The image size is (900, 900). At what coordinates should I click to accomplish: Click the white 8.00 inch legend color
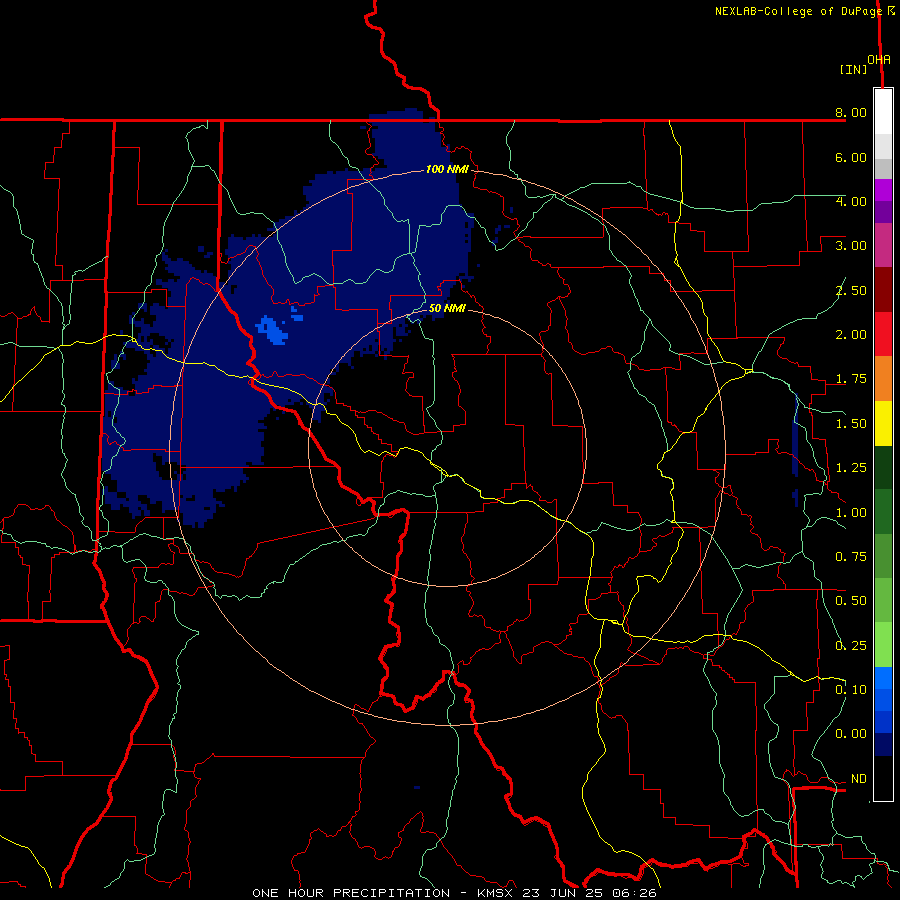(883, 111)
